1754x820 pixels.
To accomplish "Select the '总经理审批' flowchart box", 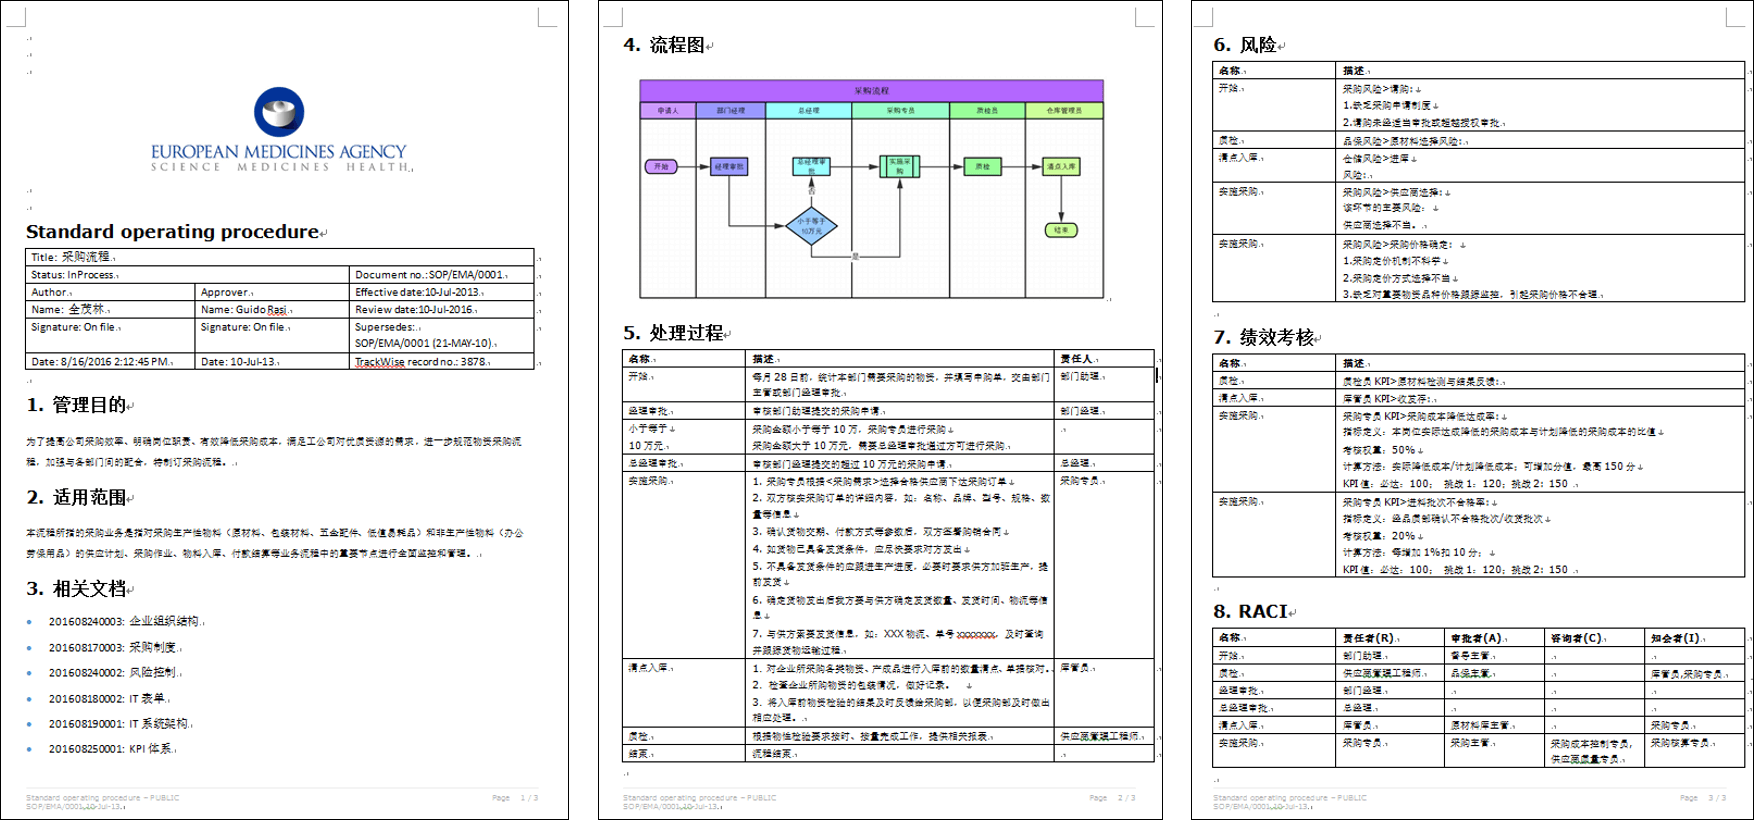I will coord(811,166).
